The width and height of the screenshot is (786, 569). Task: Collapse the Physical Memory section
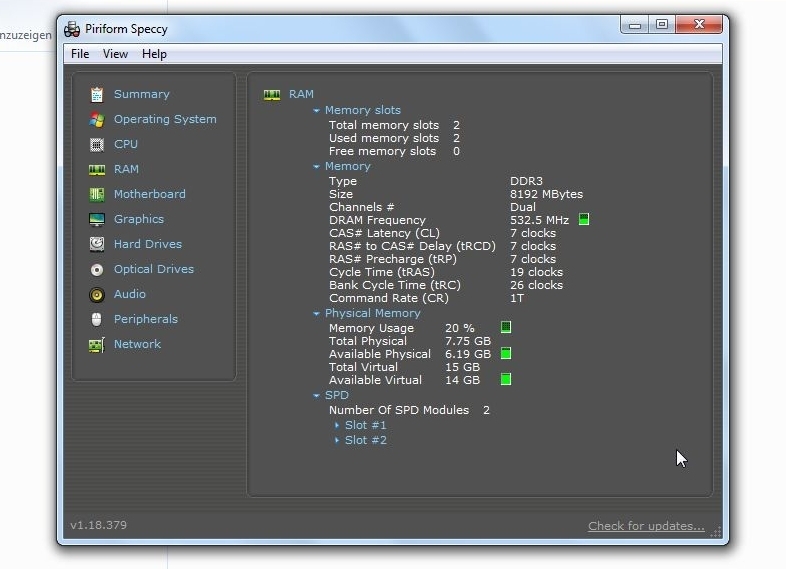tap(317, 314)
